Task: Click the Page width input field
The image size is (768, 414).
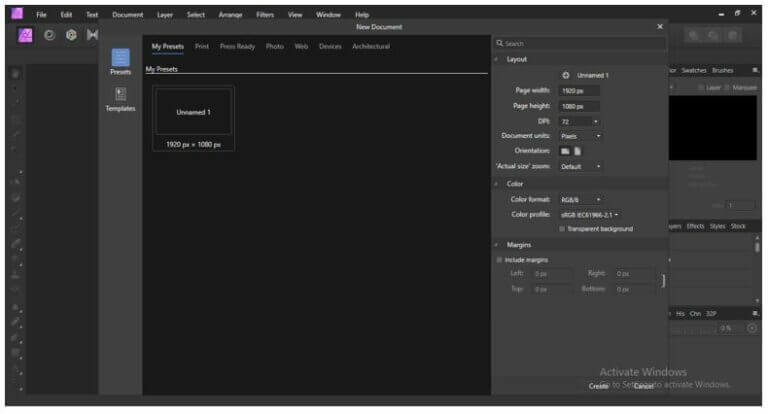Action: coord(579,91)
